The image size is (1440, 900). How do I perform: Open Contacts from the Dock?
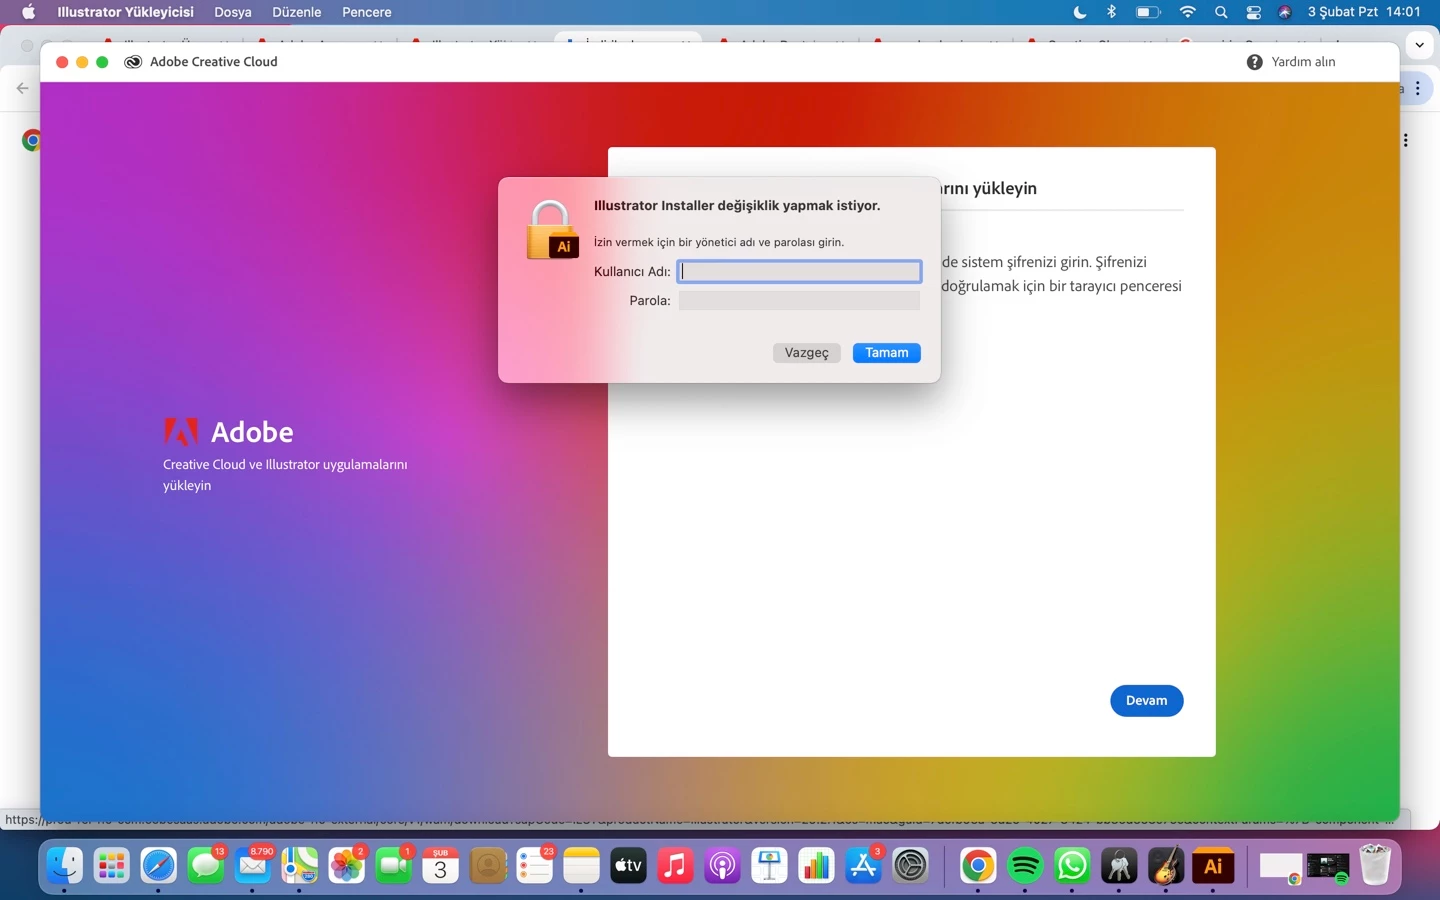point(488,866)
